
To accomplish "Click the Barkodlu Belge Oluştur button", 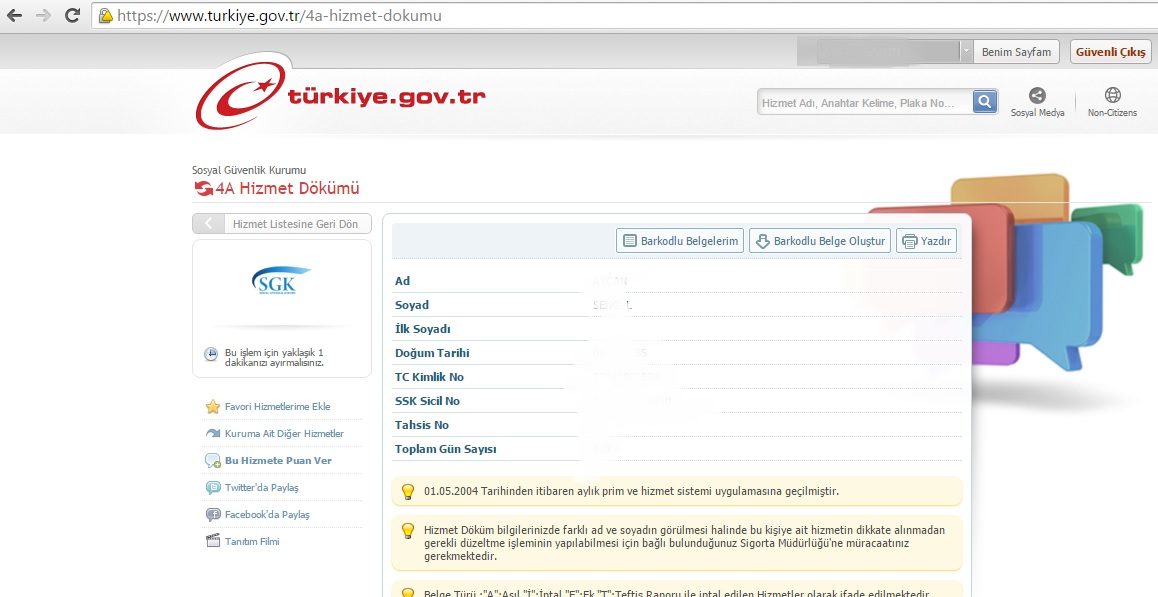I will click(819, 240).
